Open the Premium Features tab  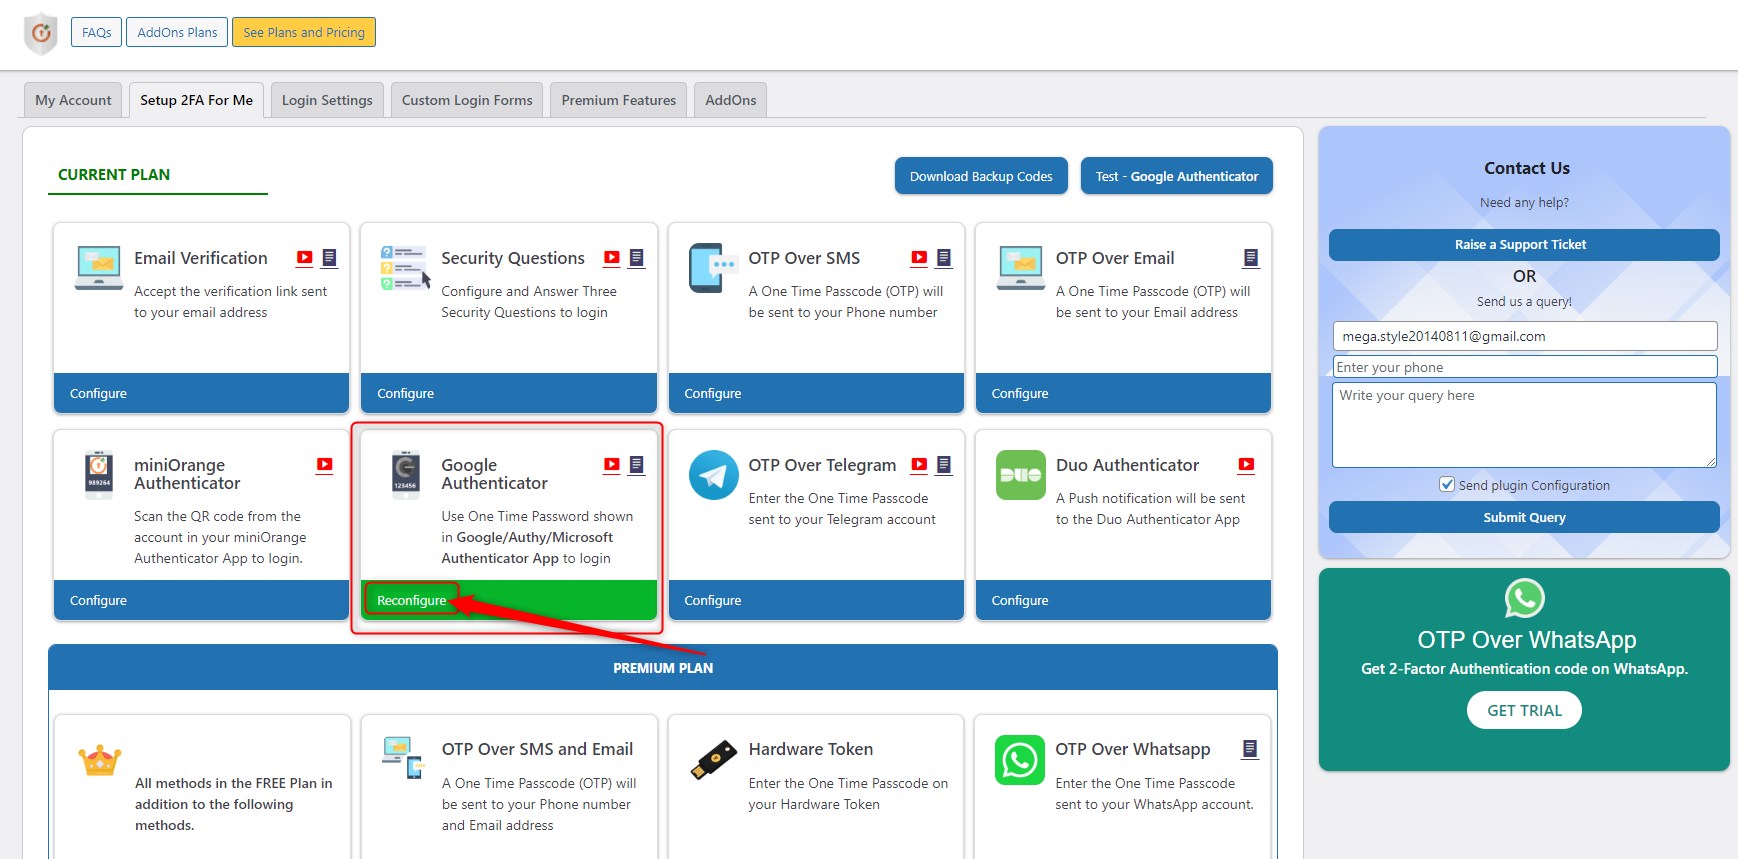point(619,100)
